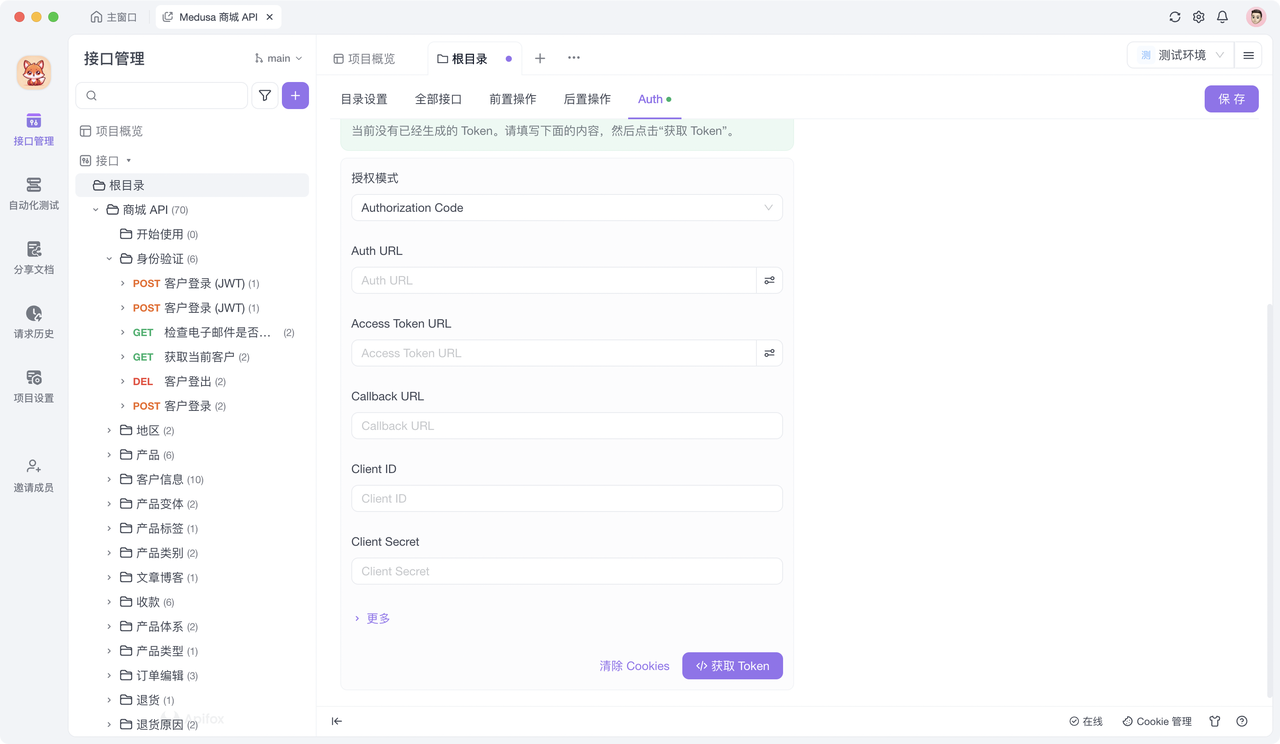Expand the 地区 folder

pyautogui.click(x=110, y=431)
